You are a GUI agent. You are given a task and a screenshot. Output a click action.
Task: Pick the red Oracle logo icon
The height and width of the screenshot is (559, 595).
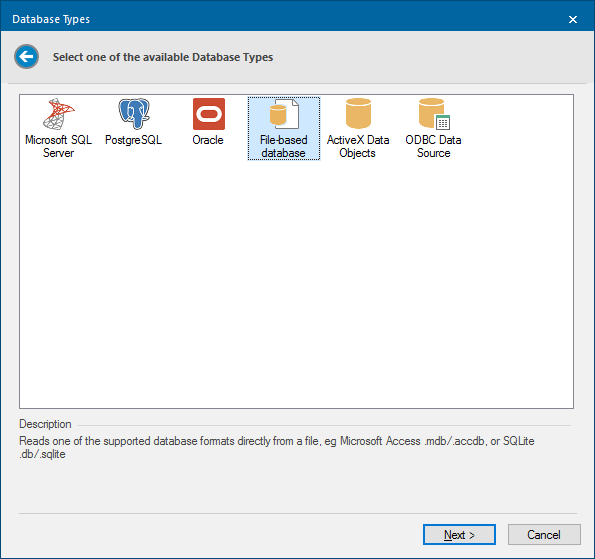click(x=209, y=114)
